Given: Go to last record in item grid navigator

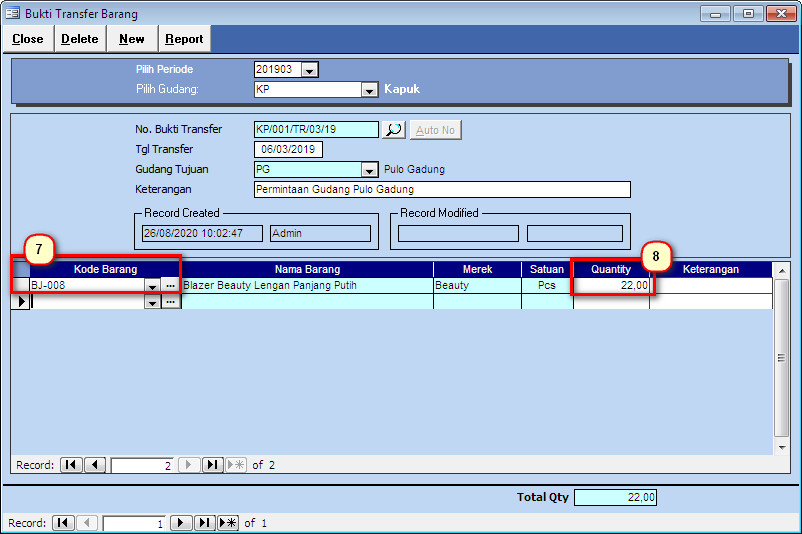Looking at the screenshot, I should click(x=213, y=465).
